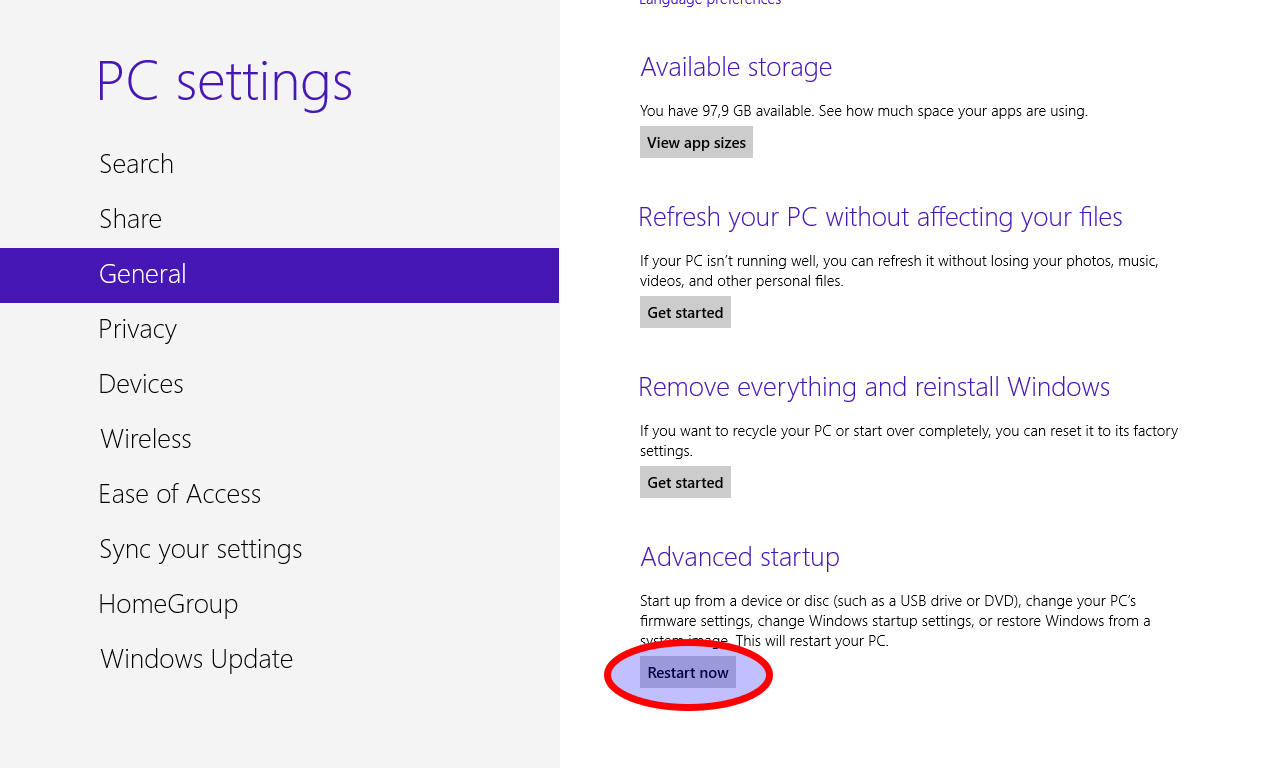Open the Devices settings page

[x=141, y=384]
